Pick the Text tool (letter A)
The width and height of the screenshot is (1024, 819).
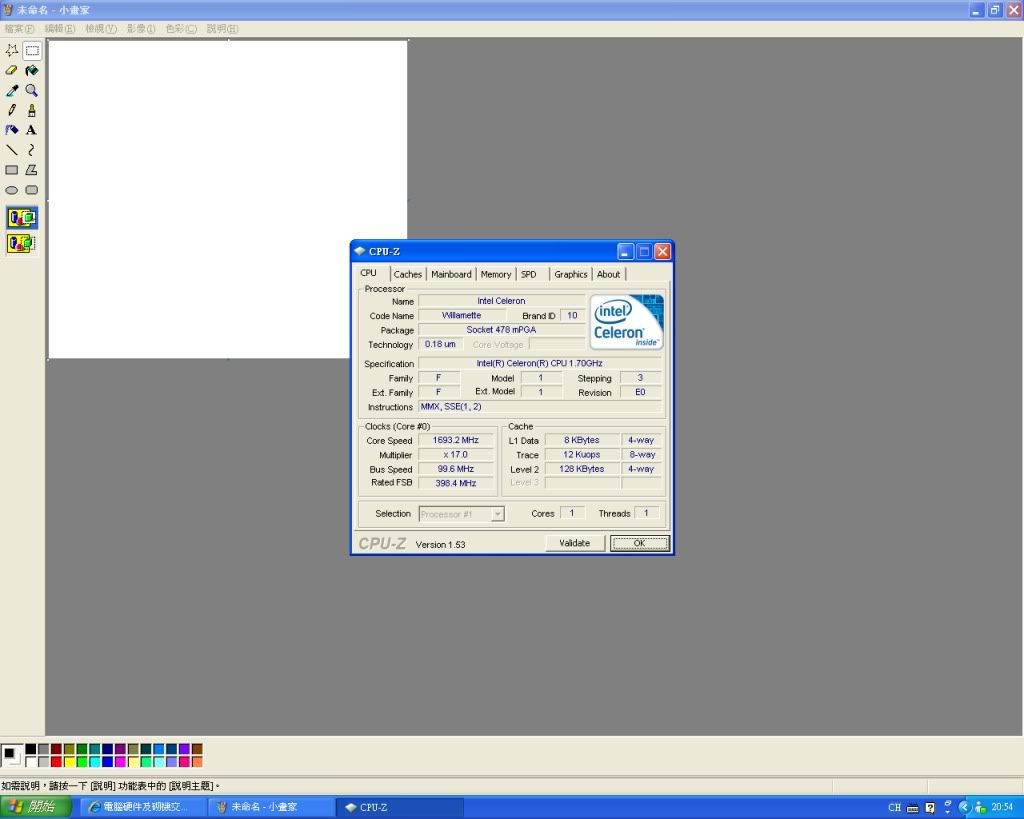tap(31, 130)
